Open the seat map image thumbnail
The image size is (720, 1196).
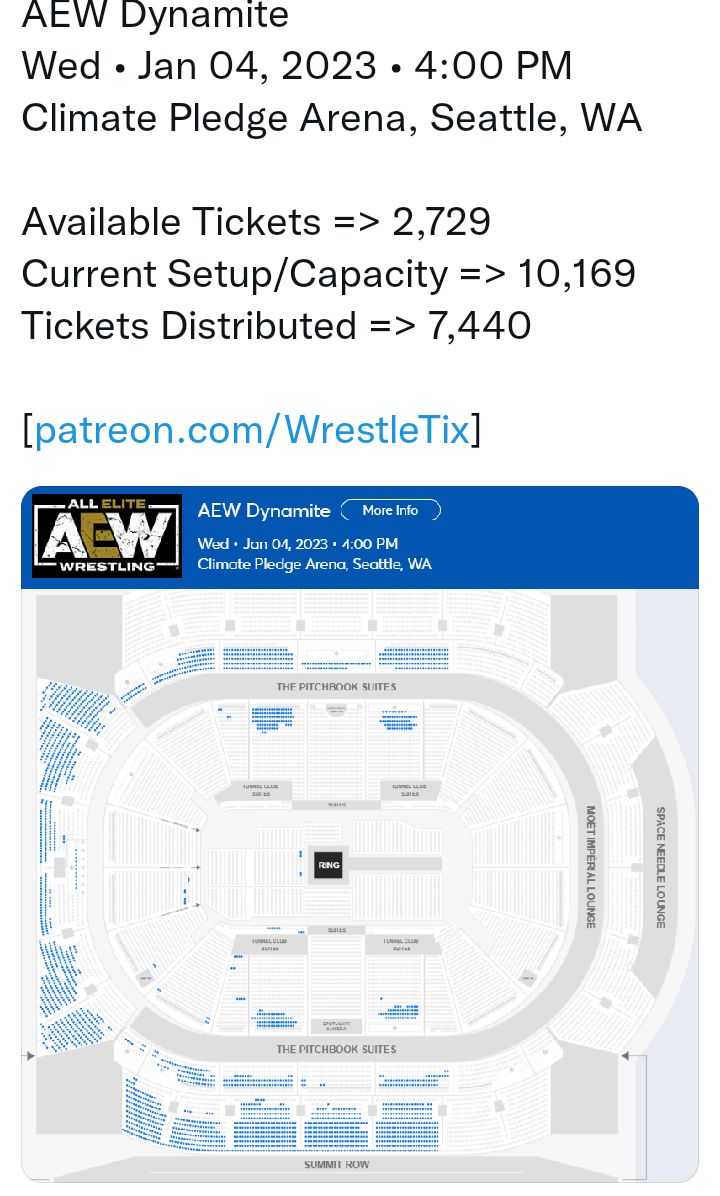tap(360, 834)
